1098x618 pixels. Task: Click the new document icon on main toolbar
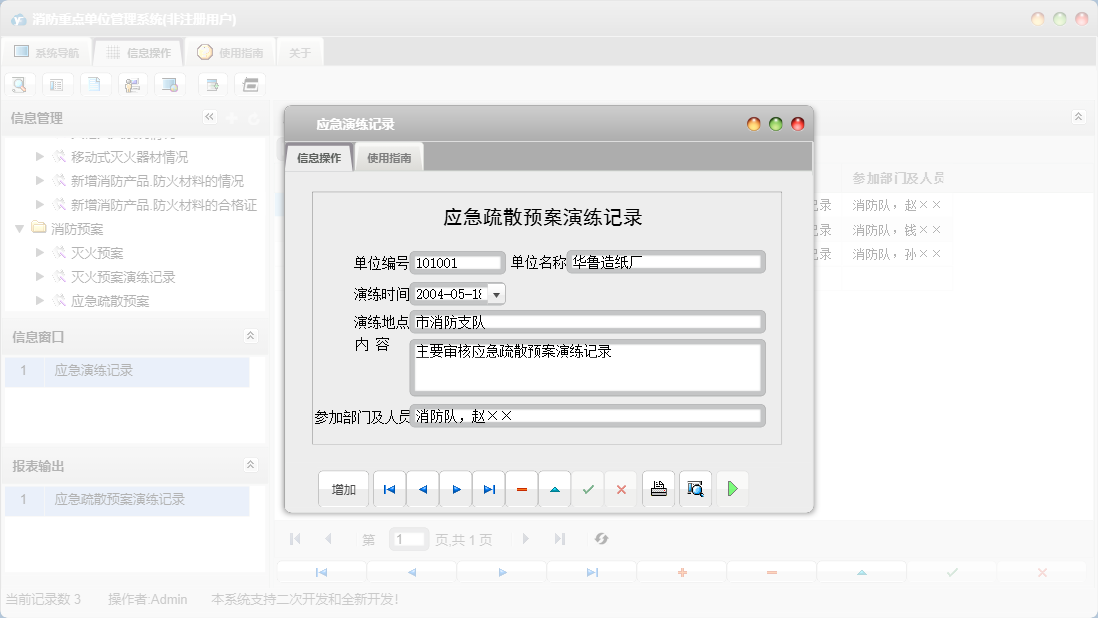[x=95, y=84]
